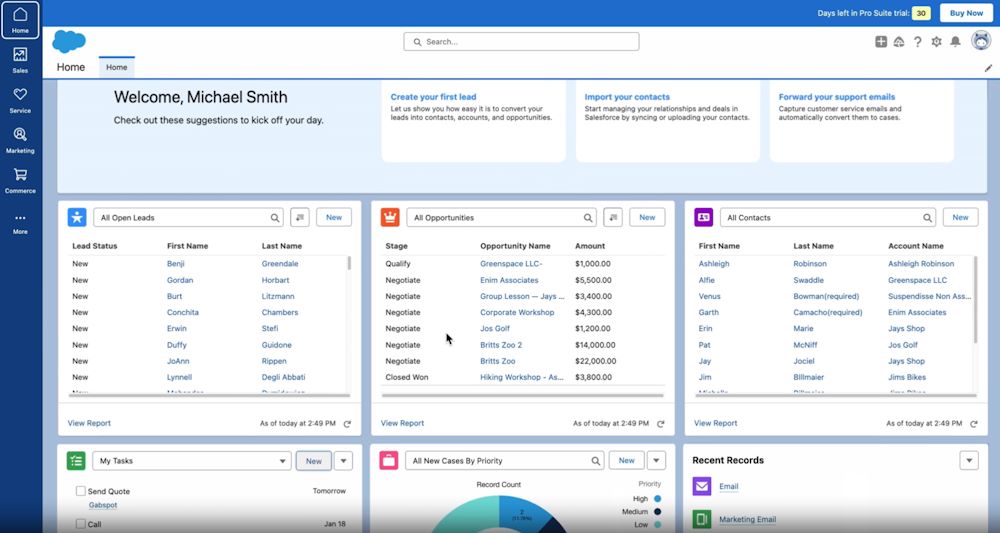Click the contacts list vertical scrollbar

pyautogui.click(x=975, y=300)
